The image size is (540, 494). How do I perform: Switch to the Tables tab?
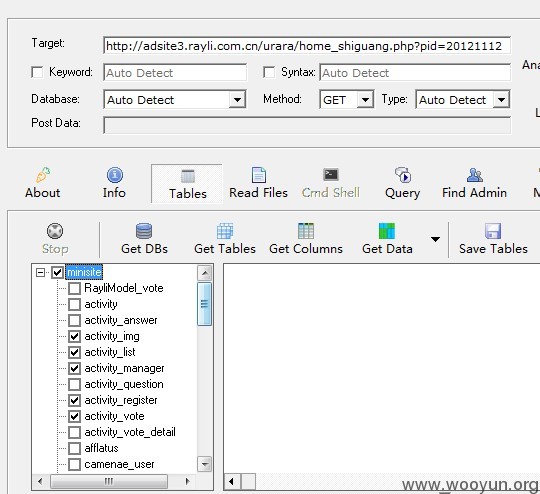coord(187,184)
